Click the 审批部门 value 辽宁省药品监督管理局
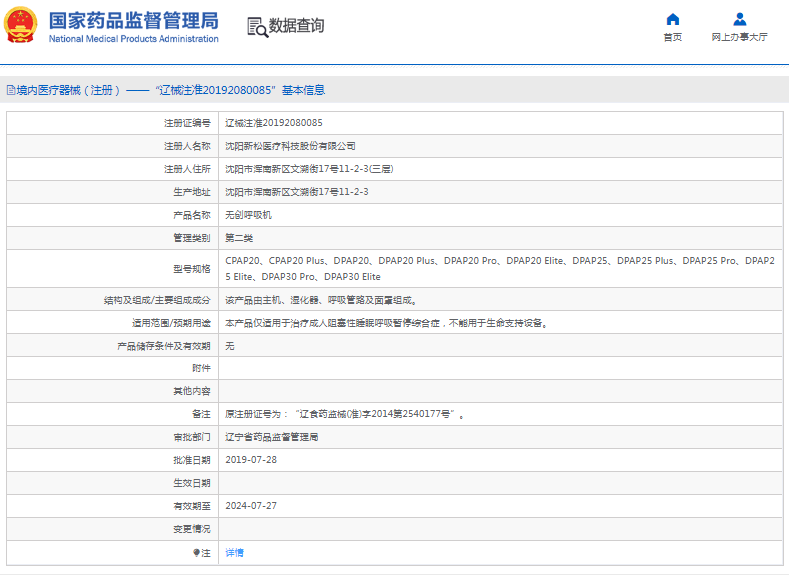Screen dimensions: 789x575 [271, 437]
